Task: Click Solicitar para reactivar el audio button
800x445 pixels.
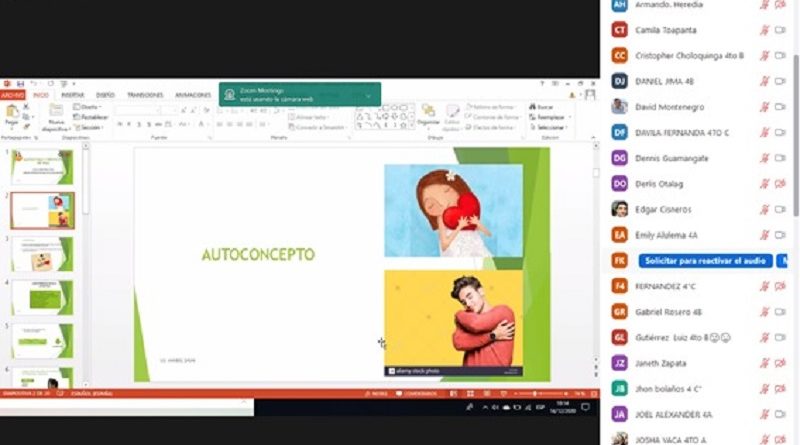Action: pos(705,260)
